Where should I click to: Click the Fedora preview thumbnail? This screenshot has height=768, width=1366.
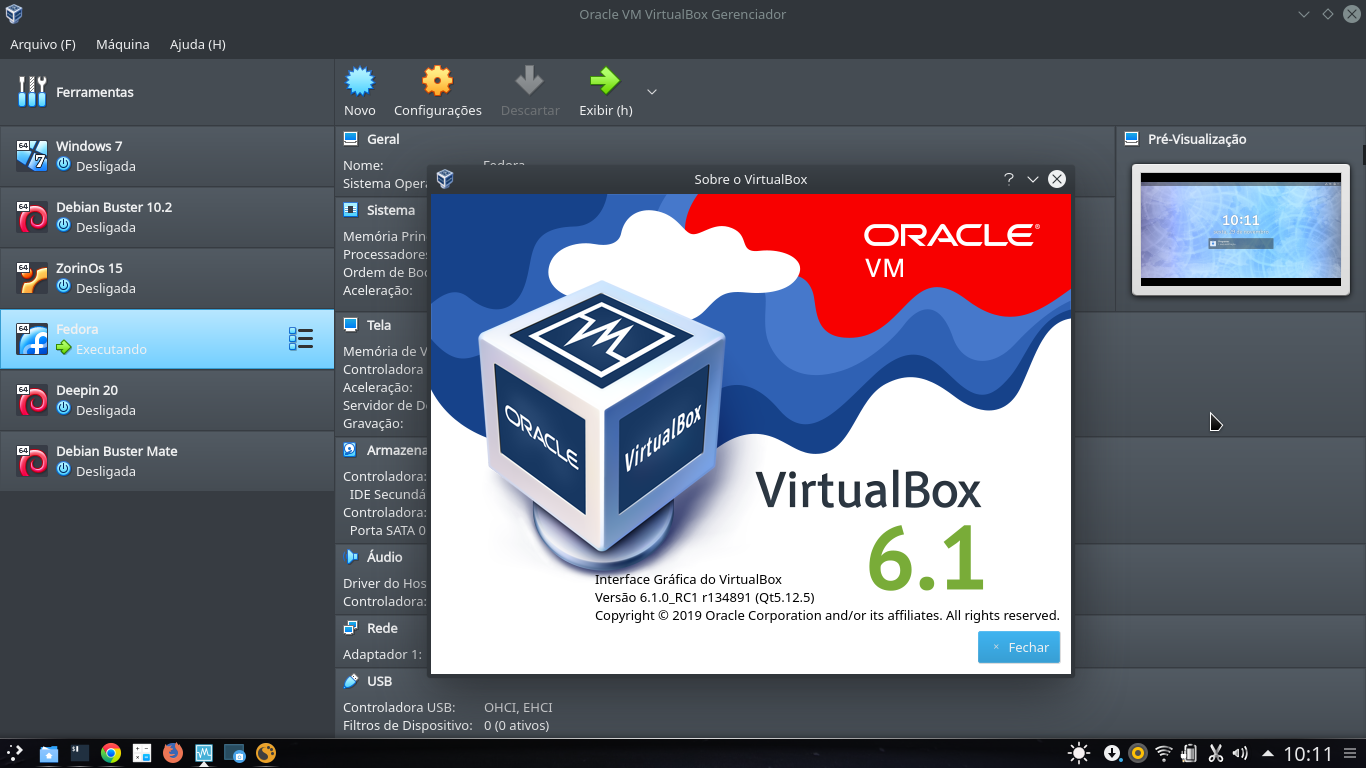coord(1239,230)
